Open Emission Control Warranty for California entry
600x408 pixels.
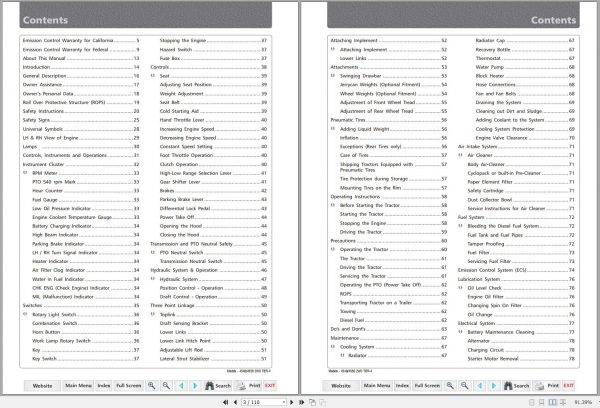tap(81, 41)
